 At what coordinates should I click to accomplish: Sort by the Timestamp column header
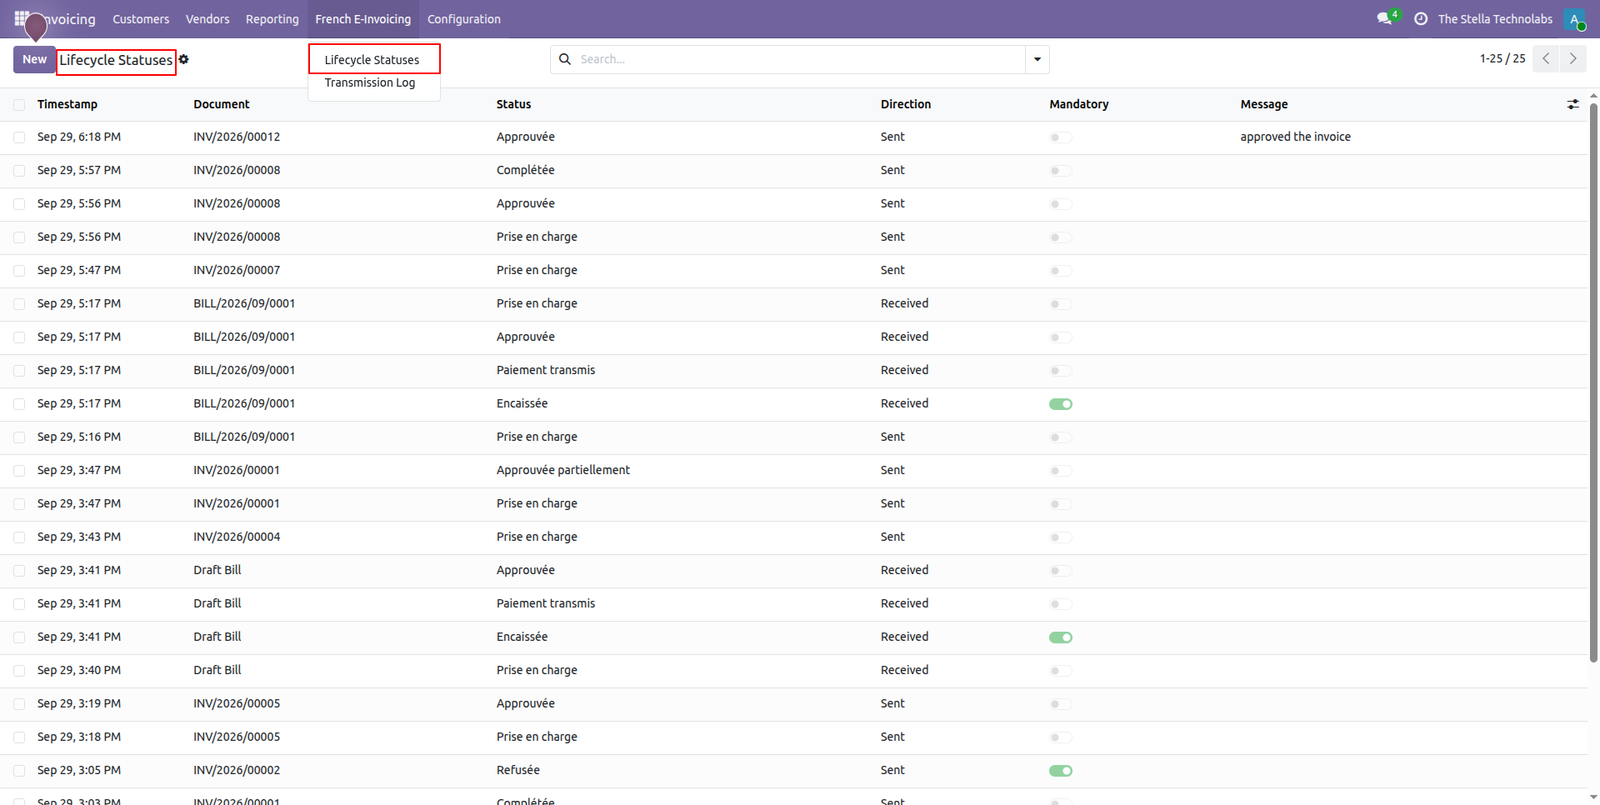click(68, 104)
